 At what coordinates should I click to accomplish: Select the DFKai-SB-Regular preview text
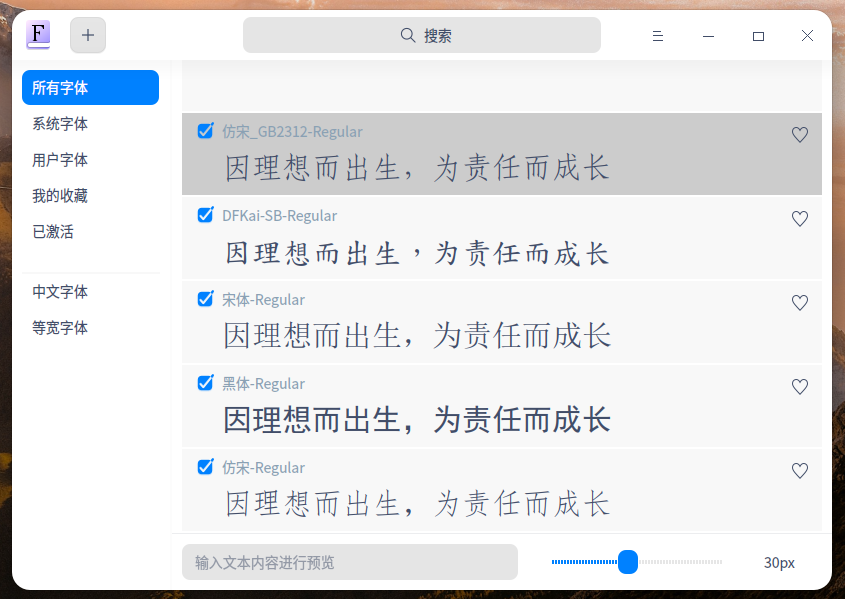coord(417,253)
